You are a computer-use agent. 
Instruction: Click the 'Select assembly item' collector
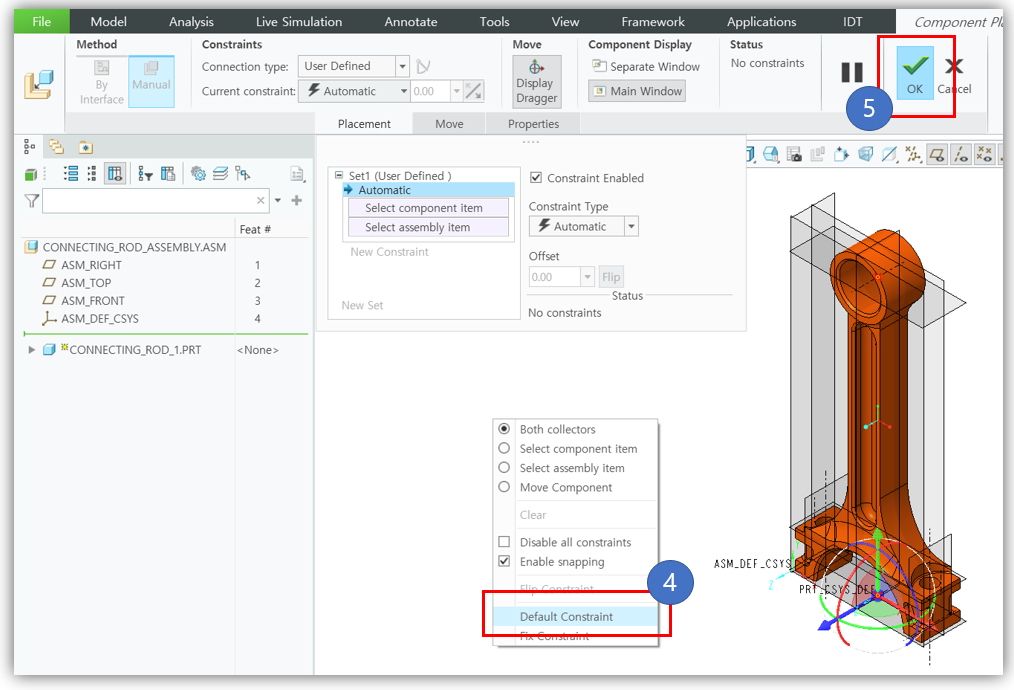click(x=428, y=227)
